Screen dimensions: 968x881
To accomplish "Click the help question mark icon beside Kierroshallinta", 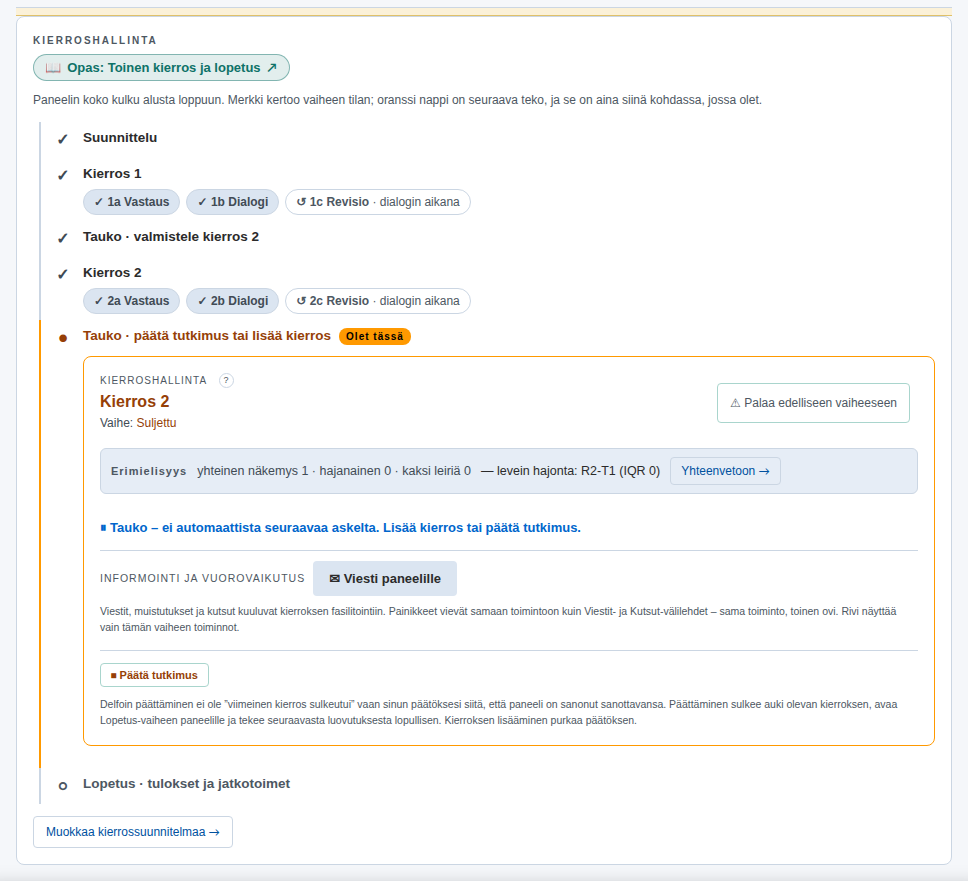I will 227,380.
